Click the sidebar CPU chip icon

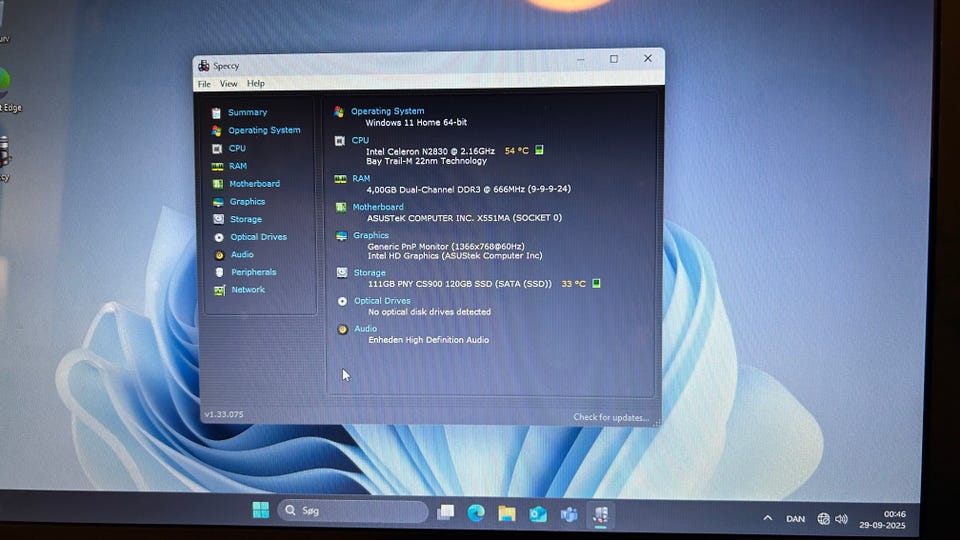pyautogui.click(x=217, y=149)
